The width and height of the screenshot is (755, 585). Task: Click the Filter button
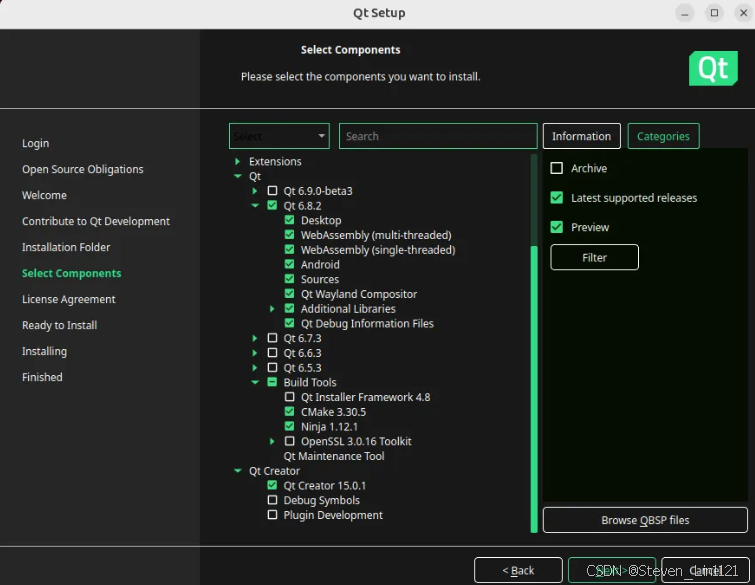(x=595, y=258)
